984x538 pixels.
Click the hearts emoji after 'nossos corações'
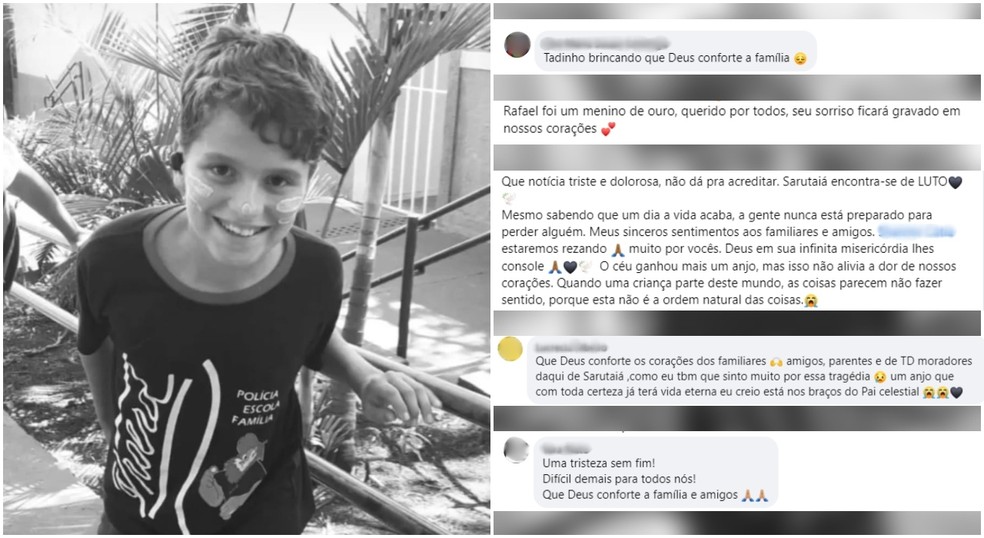(x=607, y=129)
